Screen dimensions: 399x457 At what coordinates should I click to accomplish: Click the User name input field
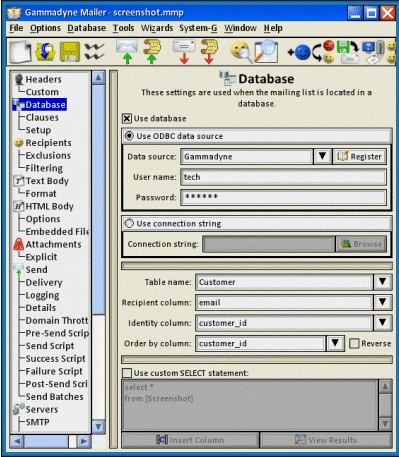tap(283, 177)
